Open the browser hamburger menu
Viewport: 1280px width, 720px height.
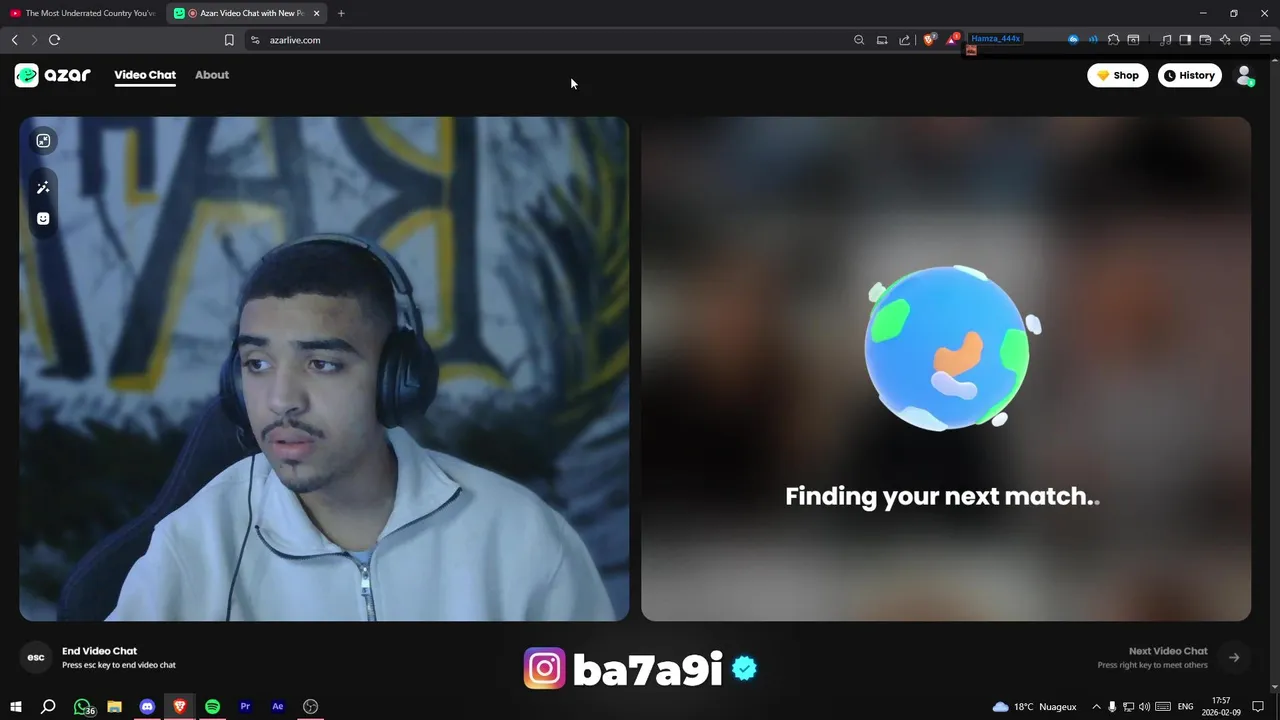tap(1265, 40)
